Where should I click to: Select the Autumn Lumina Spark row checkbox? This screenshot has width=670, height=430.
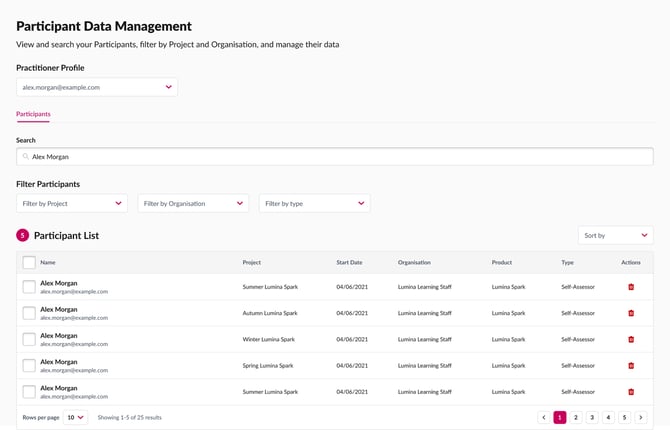[29, 313]
